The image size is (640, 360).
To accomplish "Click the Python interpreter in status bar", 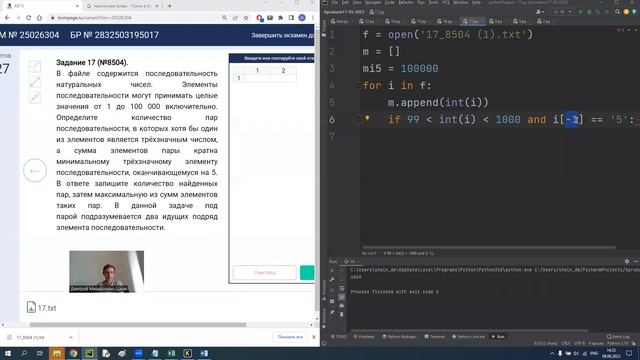I will (619, 344).
